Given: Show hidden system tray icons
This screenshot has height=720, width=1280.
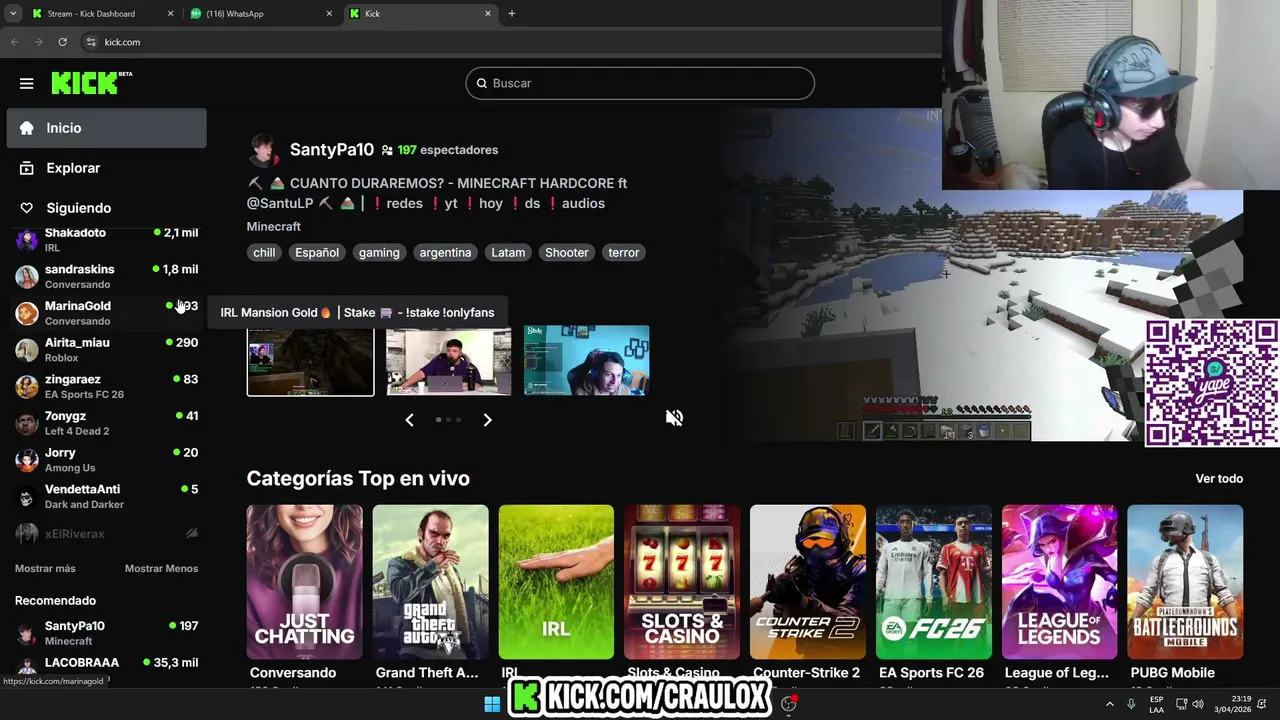Looking at the screenshot, I should 1109,704.
